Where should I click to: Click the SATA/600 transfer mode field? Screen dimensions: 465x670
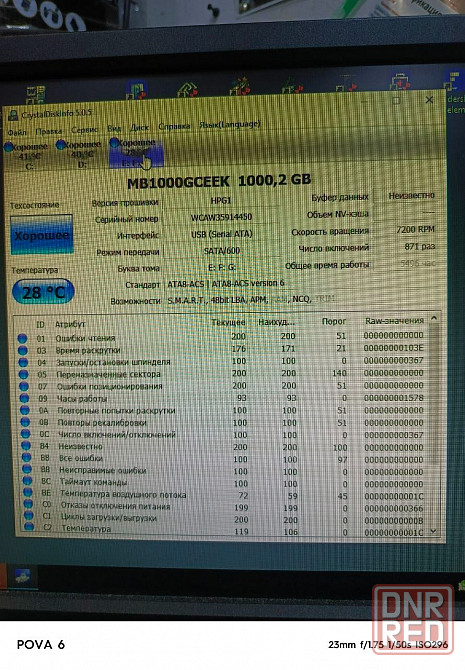point(221,251)
